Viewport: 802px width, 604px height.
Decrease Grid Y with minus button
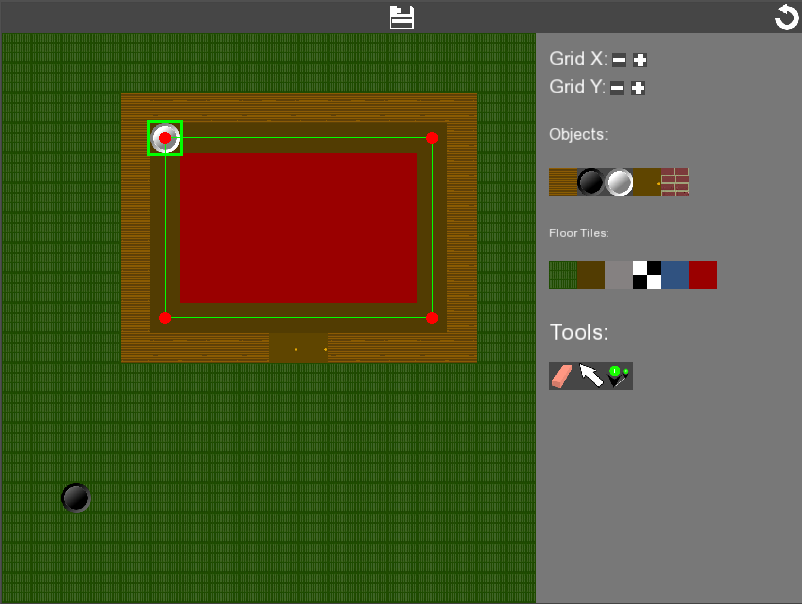[617, 88]
